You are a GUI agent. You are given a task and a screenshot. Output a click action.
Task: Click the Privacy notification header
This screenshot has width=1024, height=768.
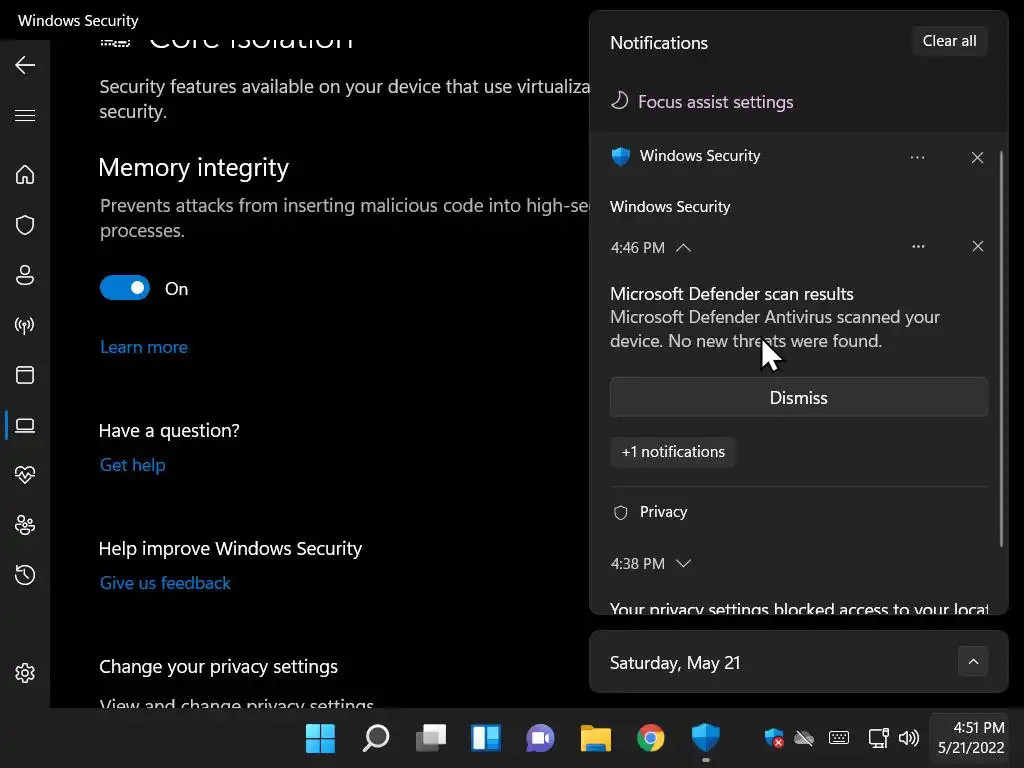click(x=663, y=512)
